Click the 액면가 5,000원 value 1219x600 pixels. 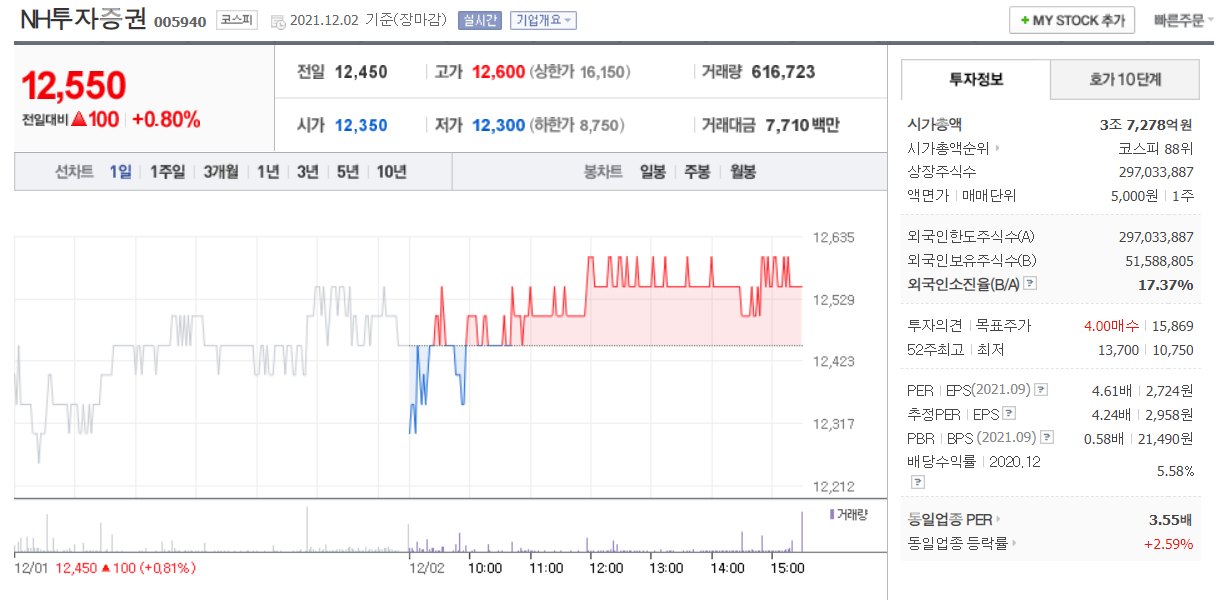(x=1133, y=196)
